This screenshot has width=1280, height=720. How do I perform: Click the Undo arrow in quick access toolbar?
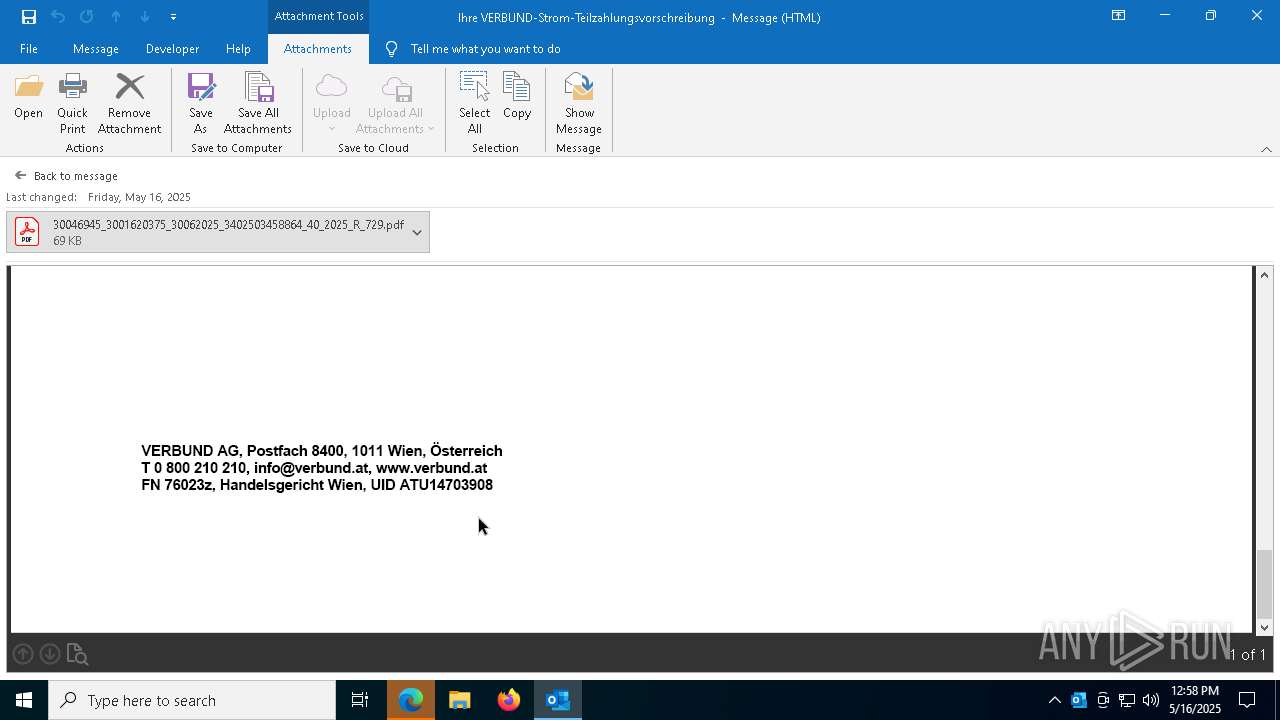[58, 17]
